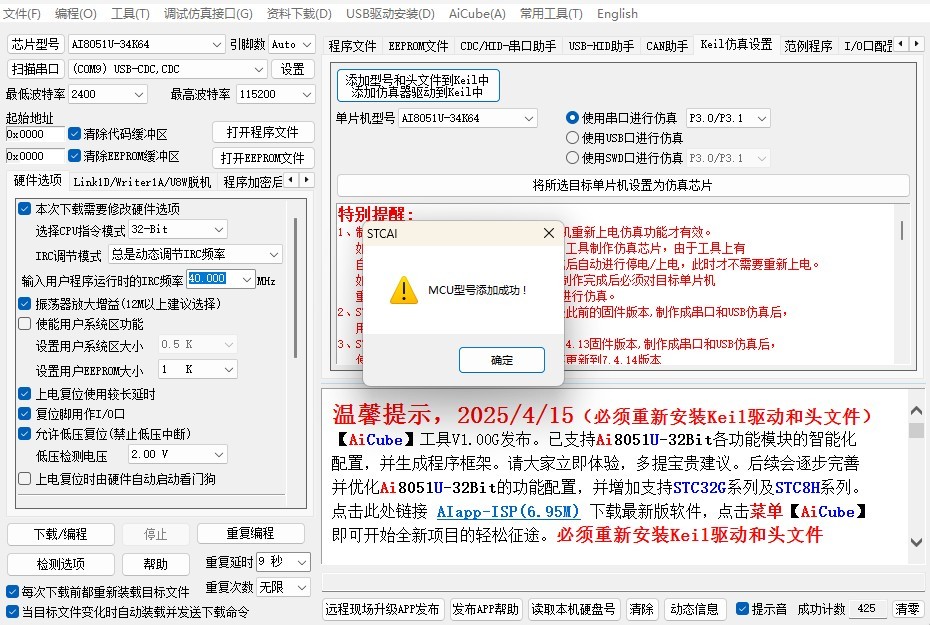Screen dimensions: 930x625
Task: Expand the 串口仿真 P3.0/P3.1 dropdown
Action: pos(762,119)
